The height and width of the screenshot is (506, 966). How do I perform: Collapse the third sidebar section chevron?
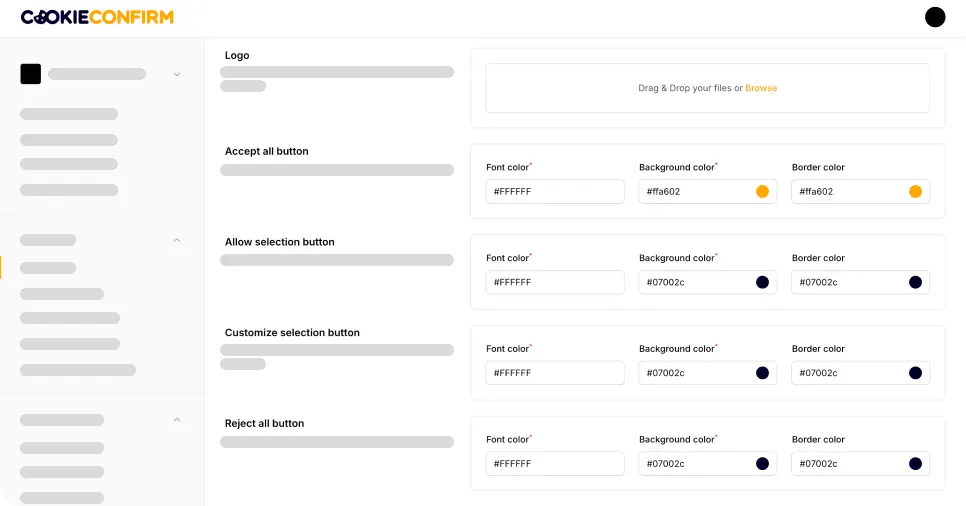click(x=177, y=420)
